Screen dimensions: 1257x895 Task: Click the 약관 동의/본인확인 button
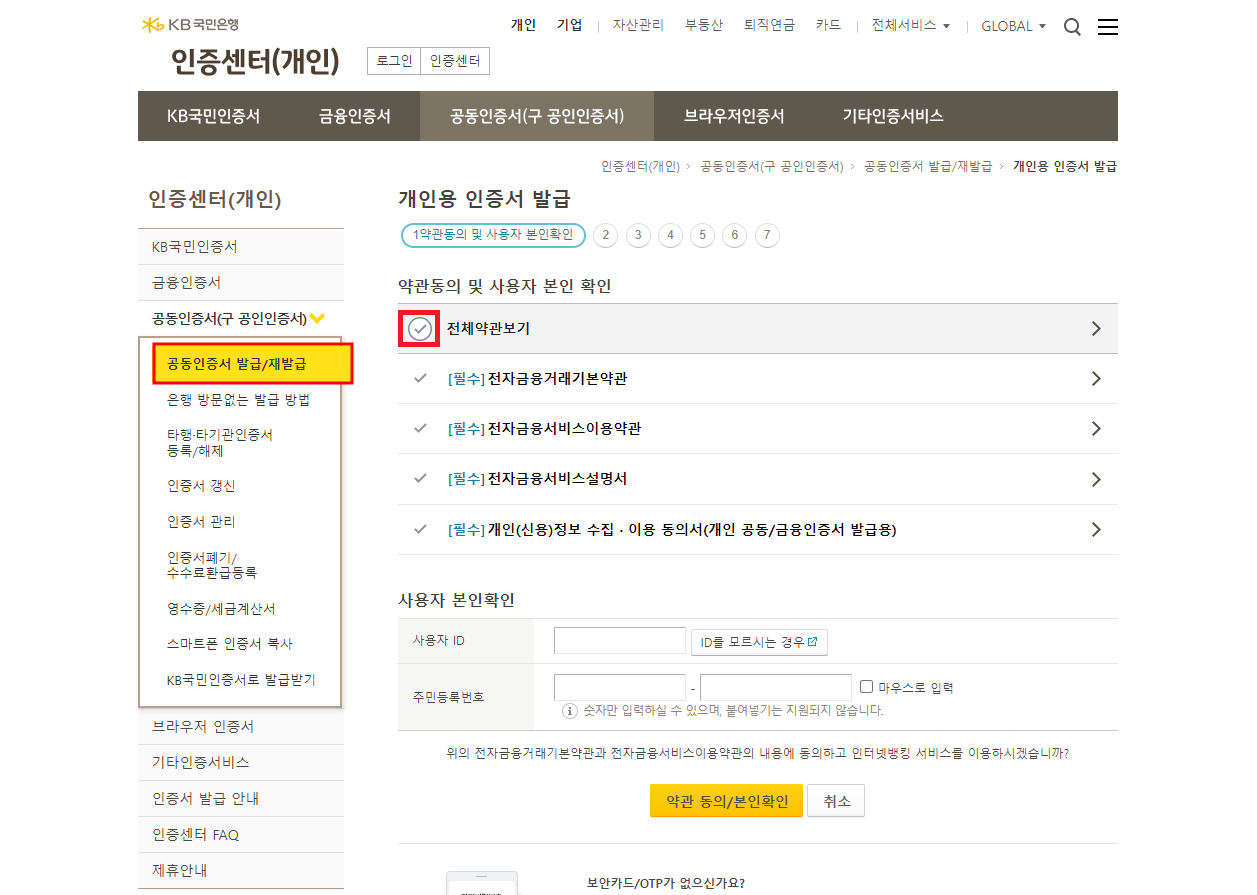pos(726,801)
